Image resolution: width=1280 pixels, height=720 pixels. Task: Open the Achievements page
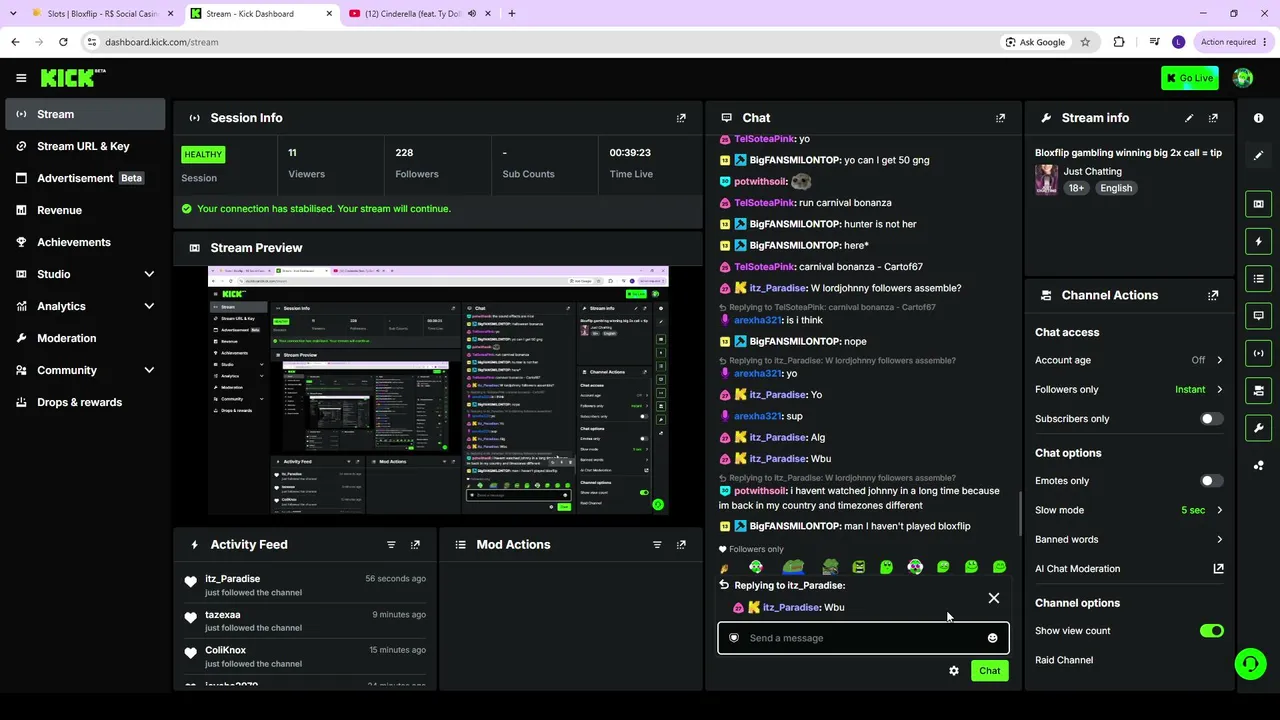click(x=85, y=242)
